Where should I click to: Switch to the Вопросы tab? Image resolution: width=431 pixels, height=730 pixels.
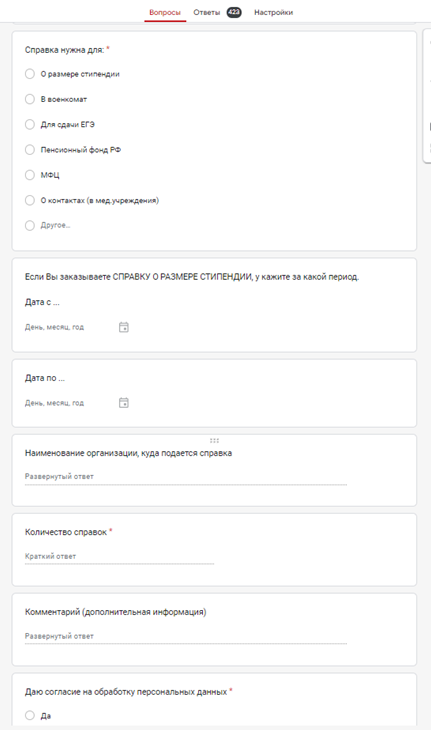tap(165, 13)
